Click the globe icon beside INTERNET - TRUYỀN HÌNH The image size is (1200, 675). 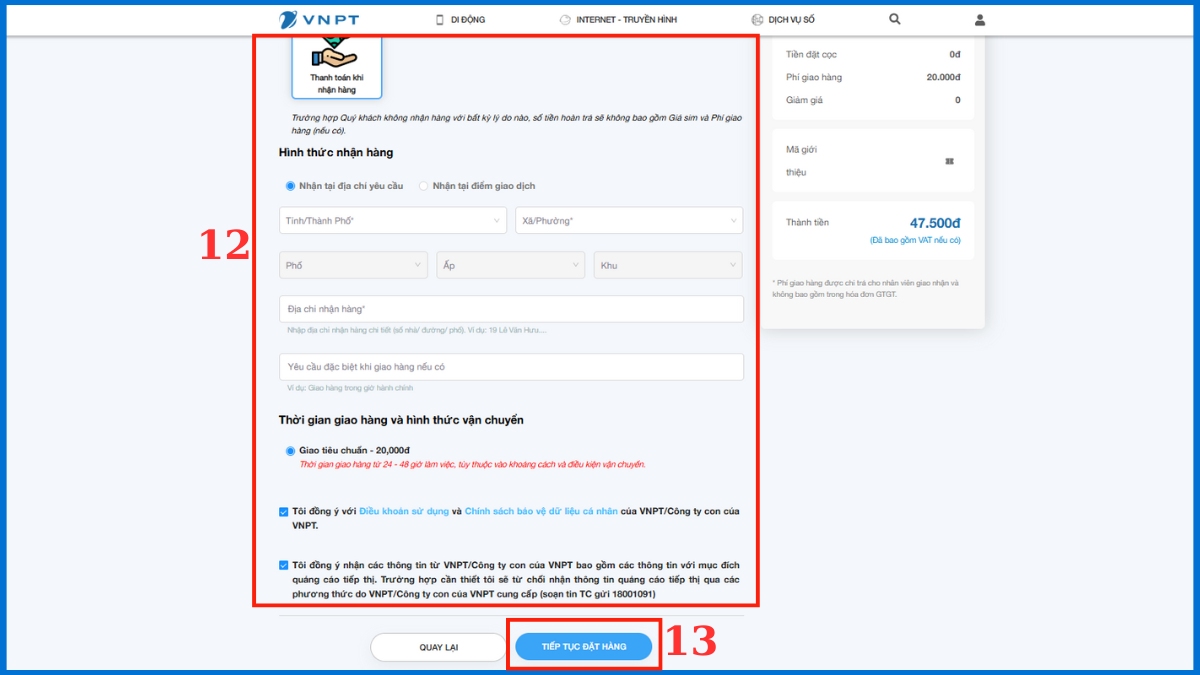coord(565,19)
